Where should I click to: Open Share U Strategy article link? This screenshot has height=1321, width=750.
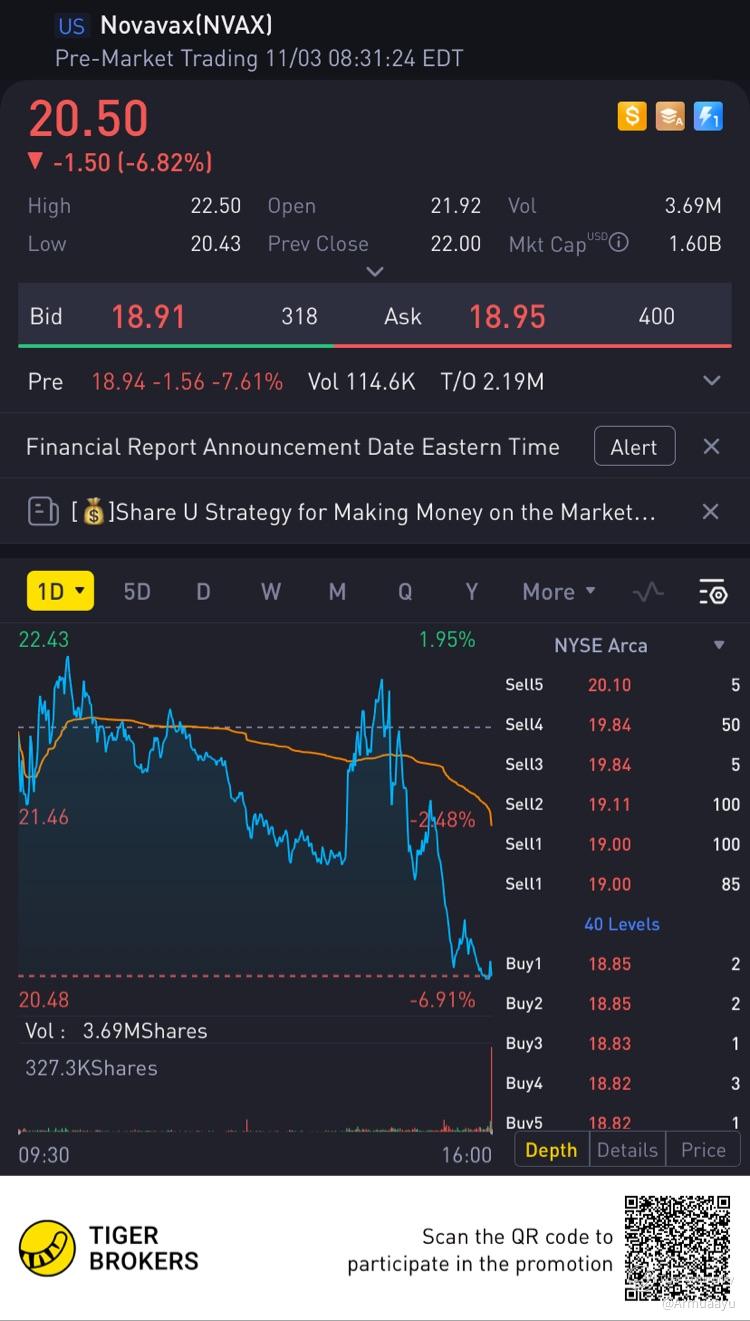click(363, 512)
